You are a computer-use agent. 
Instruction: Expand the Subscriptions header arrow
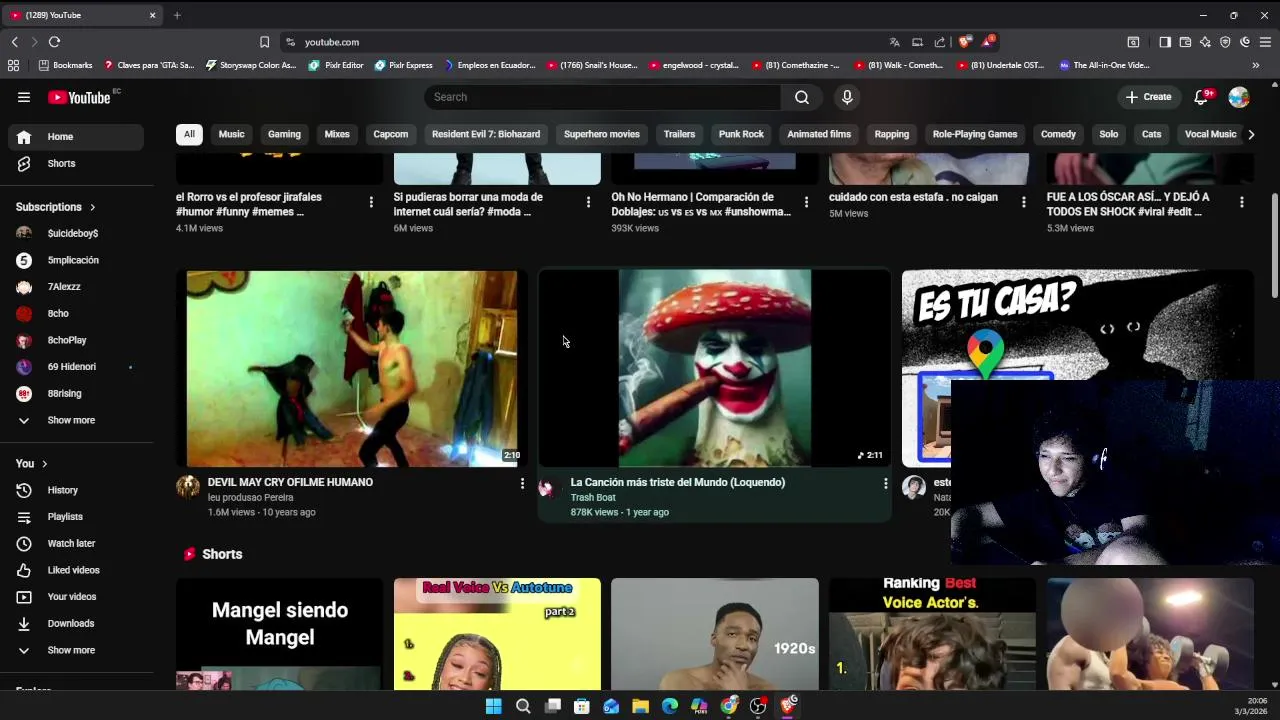pos(92,207)
